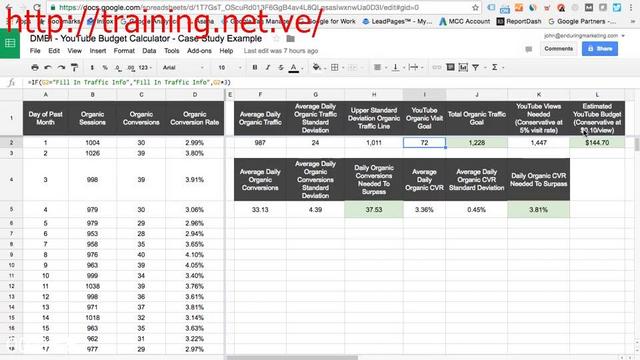Click the spreadsheet title text
Screen dimensions: 640x360
pos(146,39)
